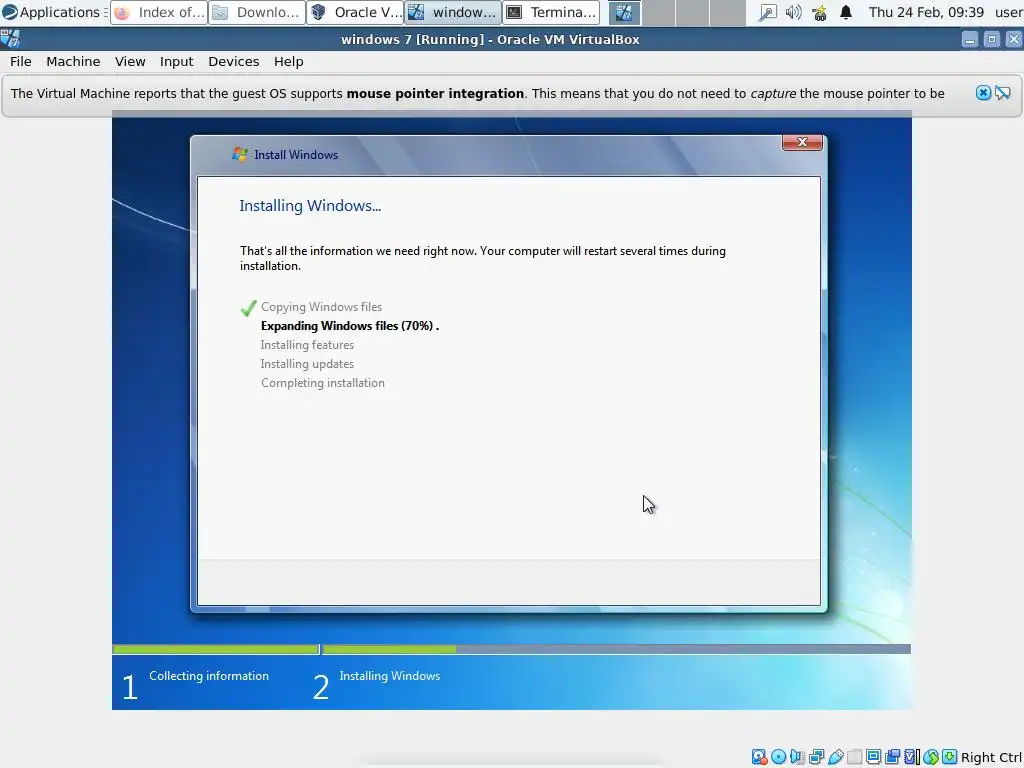Open the hard disk activity indicator
The width and height of the screenshot is (1024, 768).
(759, 757)
